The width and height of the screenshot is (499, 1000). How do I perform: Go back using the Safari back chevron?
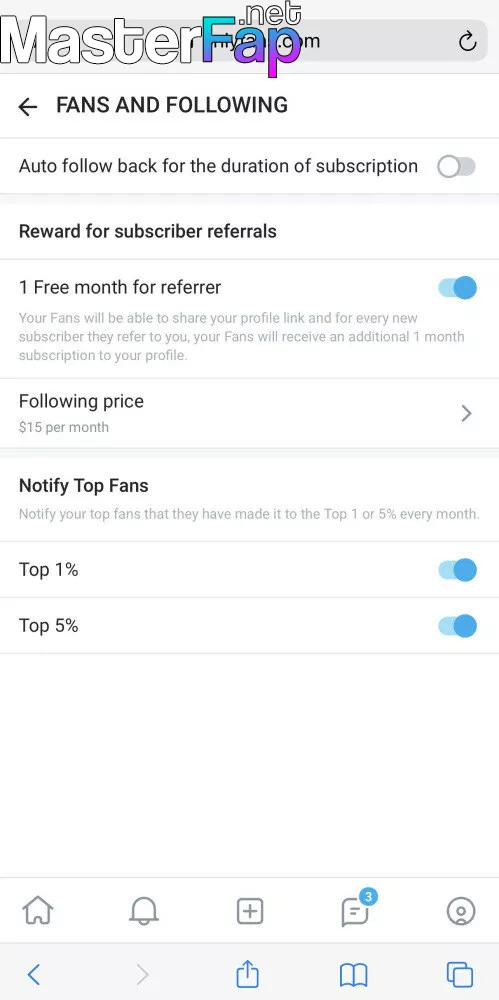[34, 974]
